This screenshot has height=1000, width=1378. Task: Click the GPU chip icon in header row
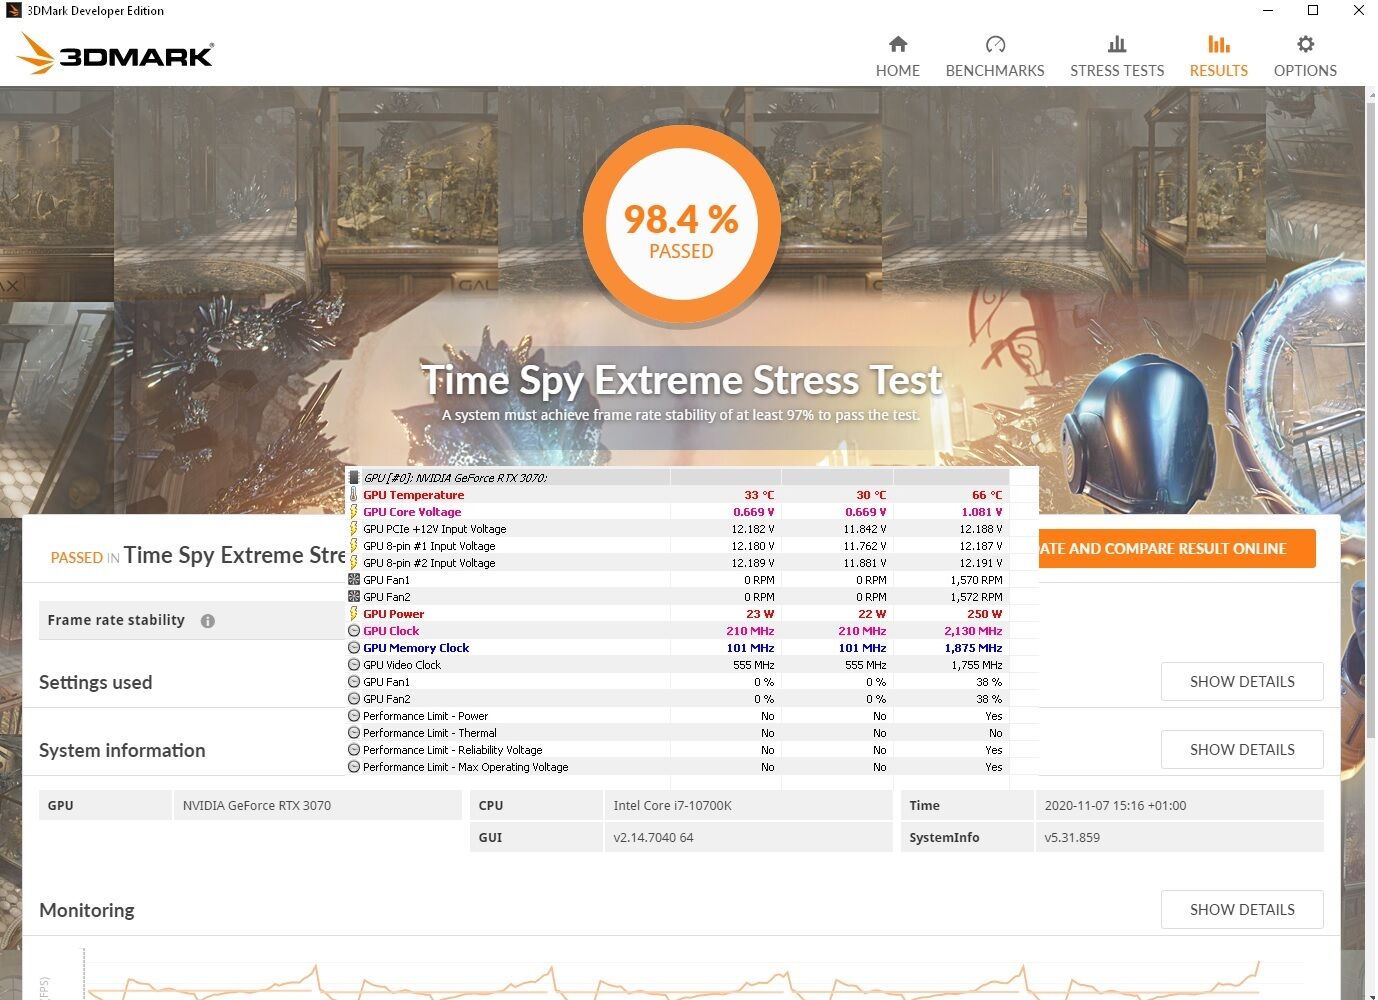[x=354, y=478]
